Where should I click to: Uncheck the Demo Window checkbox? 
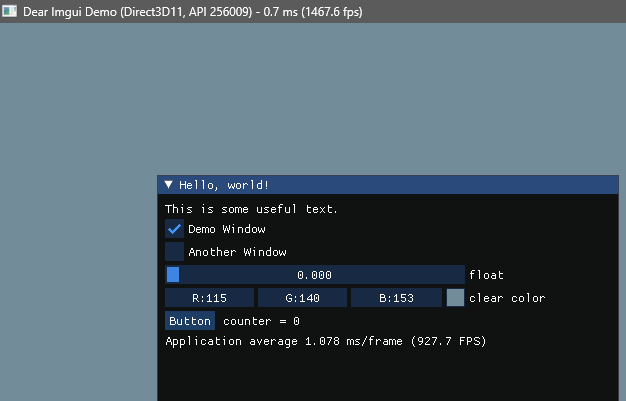click(174, 229)
